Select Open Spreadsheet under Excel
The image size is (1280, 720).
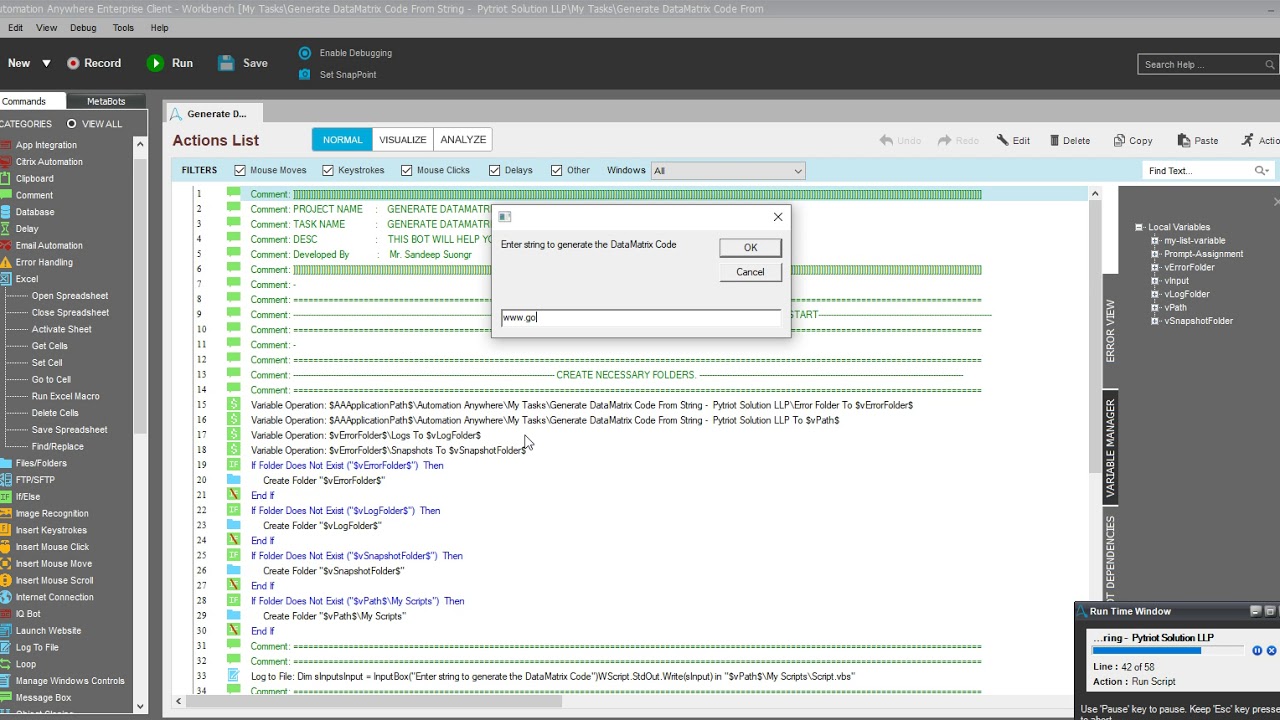pos(70,296)
